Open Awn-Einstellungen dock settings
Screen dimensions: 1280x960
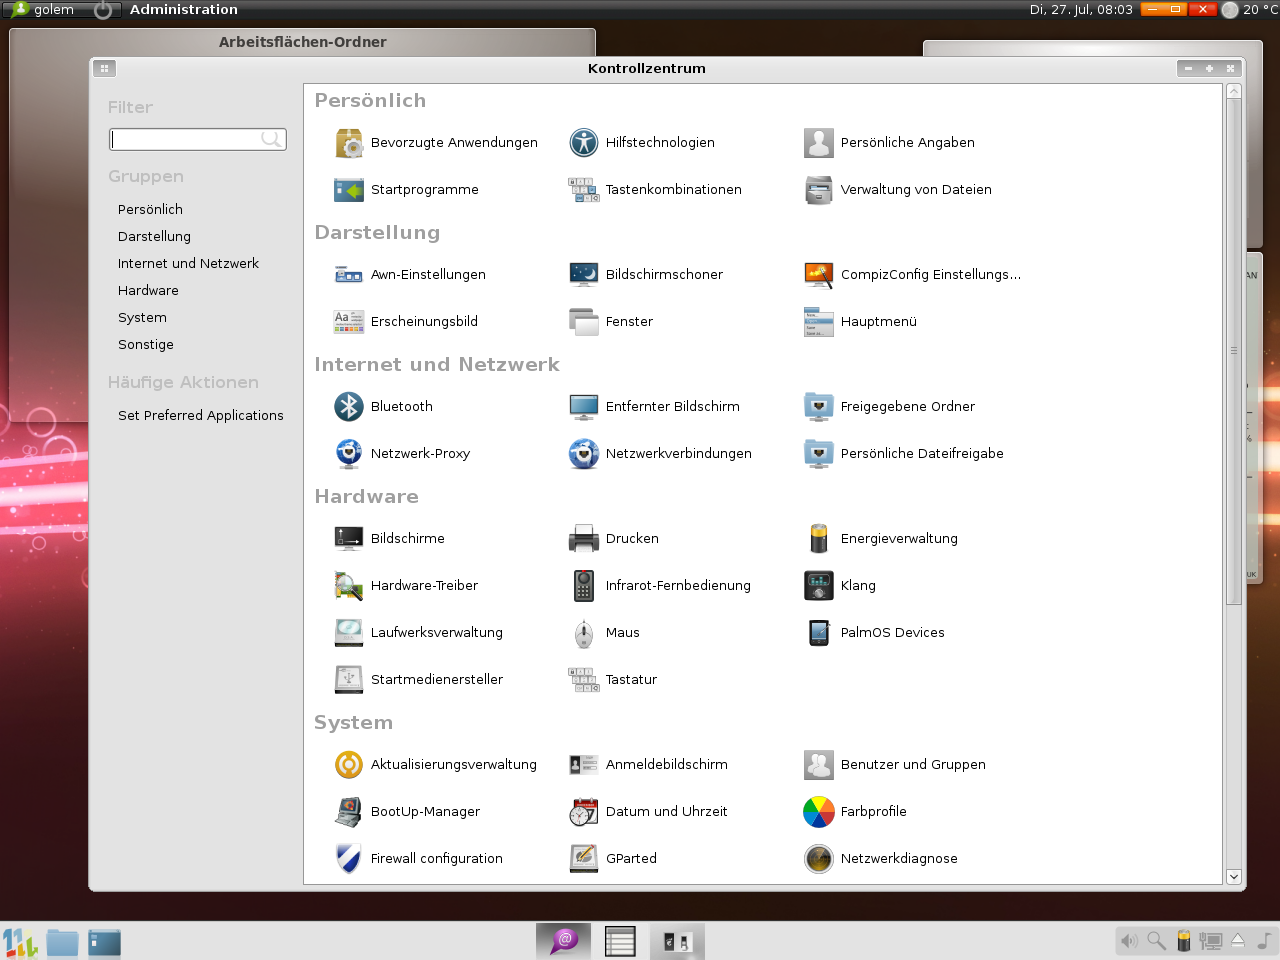pos(347,274)
